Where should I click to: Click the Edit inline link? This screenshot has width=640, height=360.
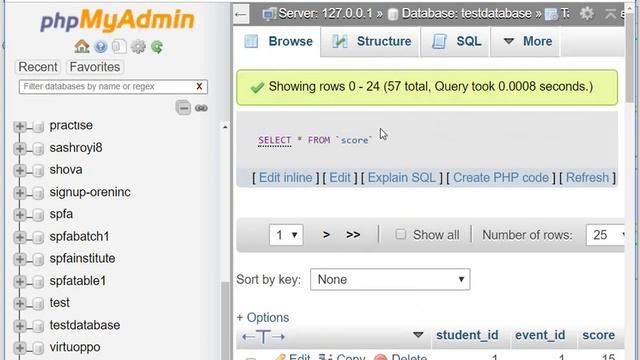point(285,178)
